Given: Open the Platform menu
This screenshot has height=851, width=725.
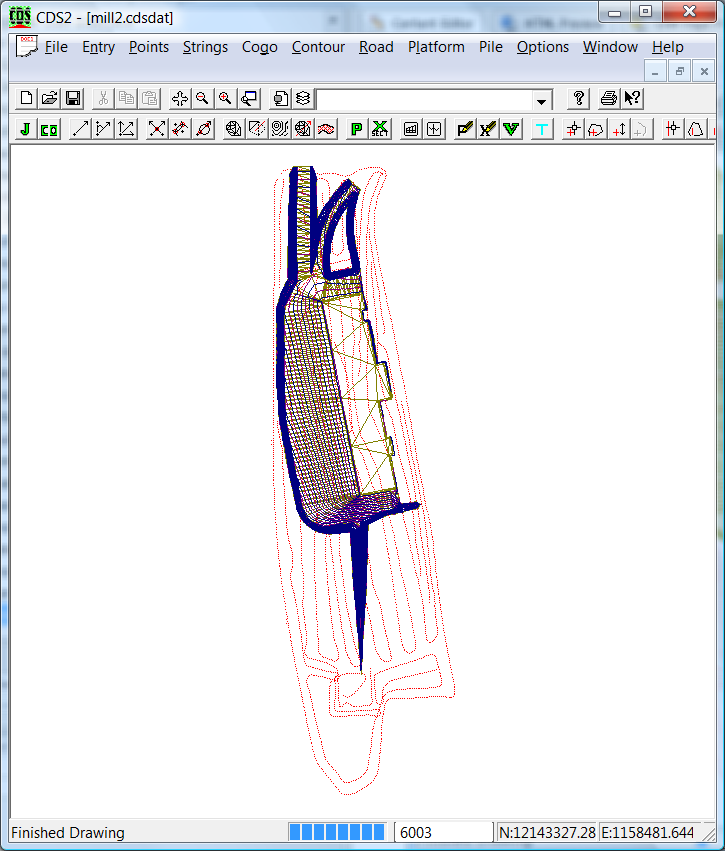Looking at the screenshot, I should click(436, 47).
